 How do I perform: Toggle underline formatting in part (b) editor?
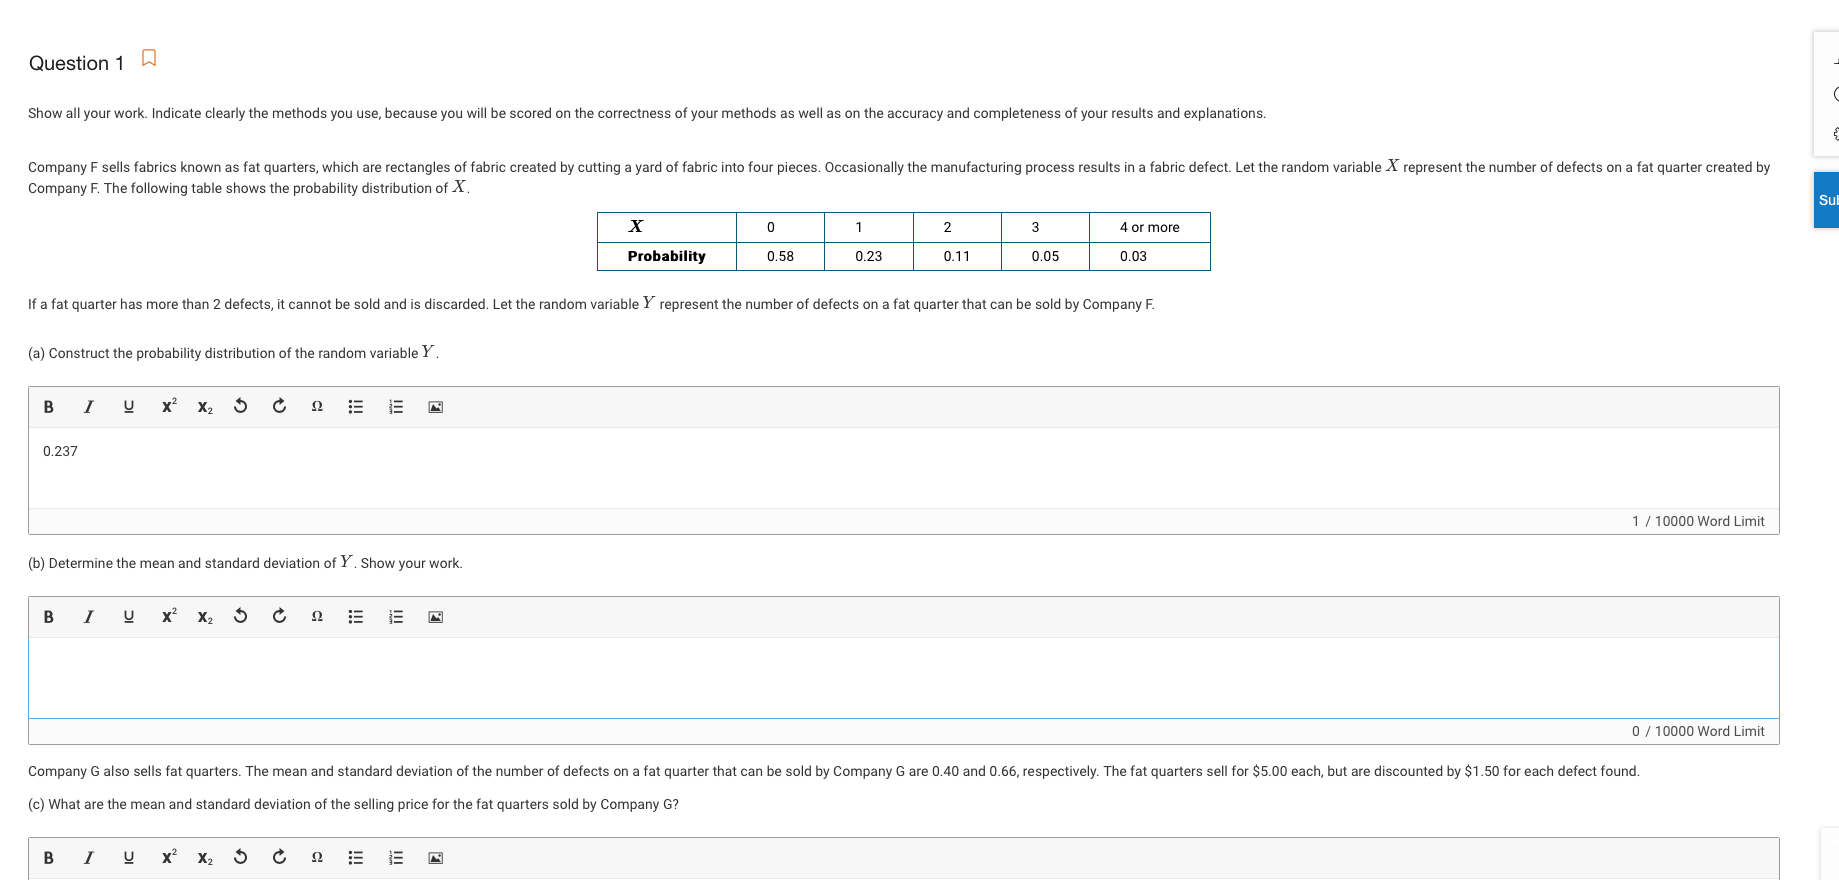point(128,617)
